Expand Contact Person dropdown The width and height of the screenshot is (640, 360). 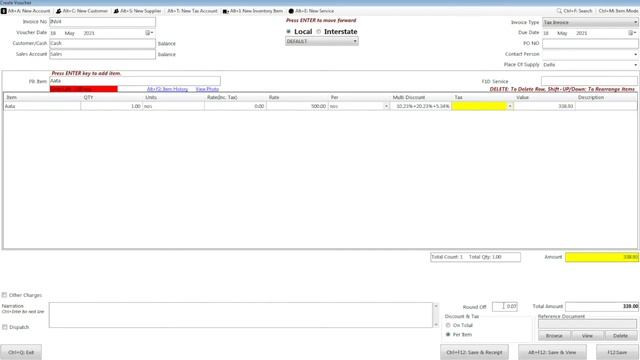click(x=635, y=54)
